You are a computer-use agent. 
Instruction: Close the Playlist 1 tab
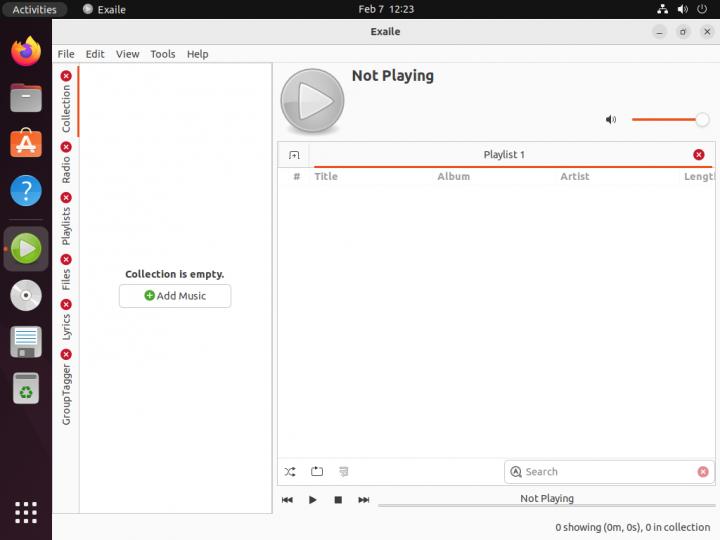click(698, 154)
